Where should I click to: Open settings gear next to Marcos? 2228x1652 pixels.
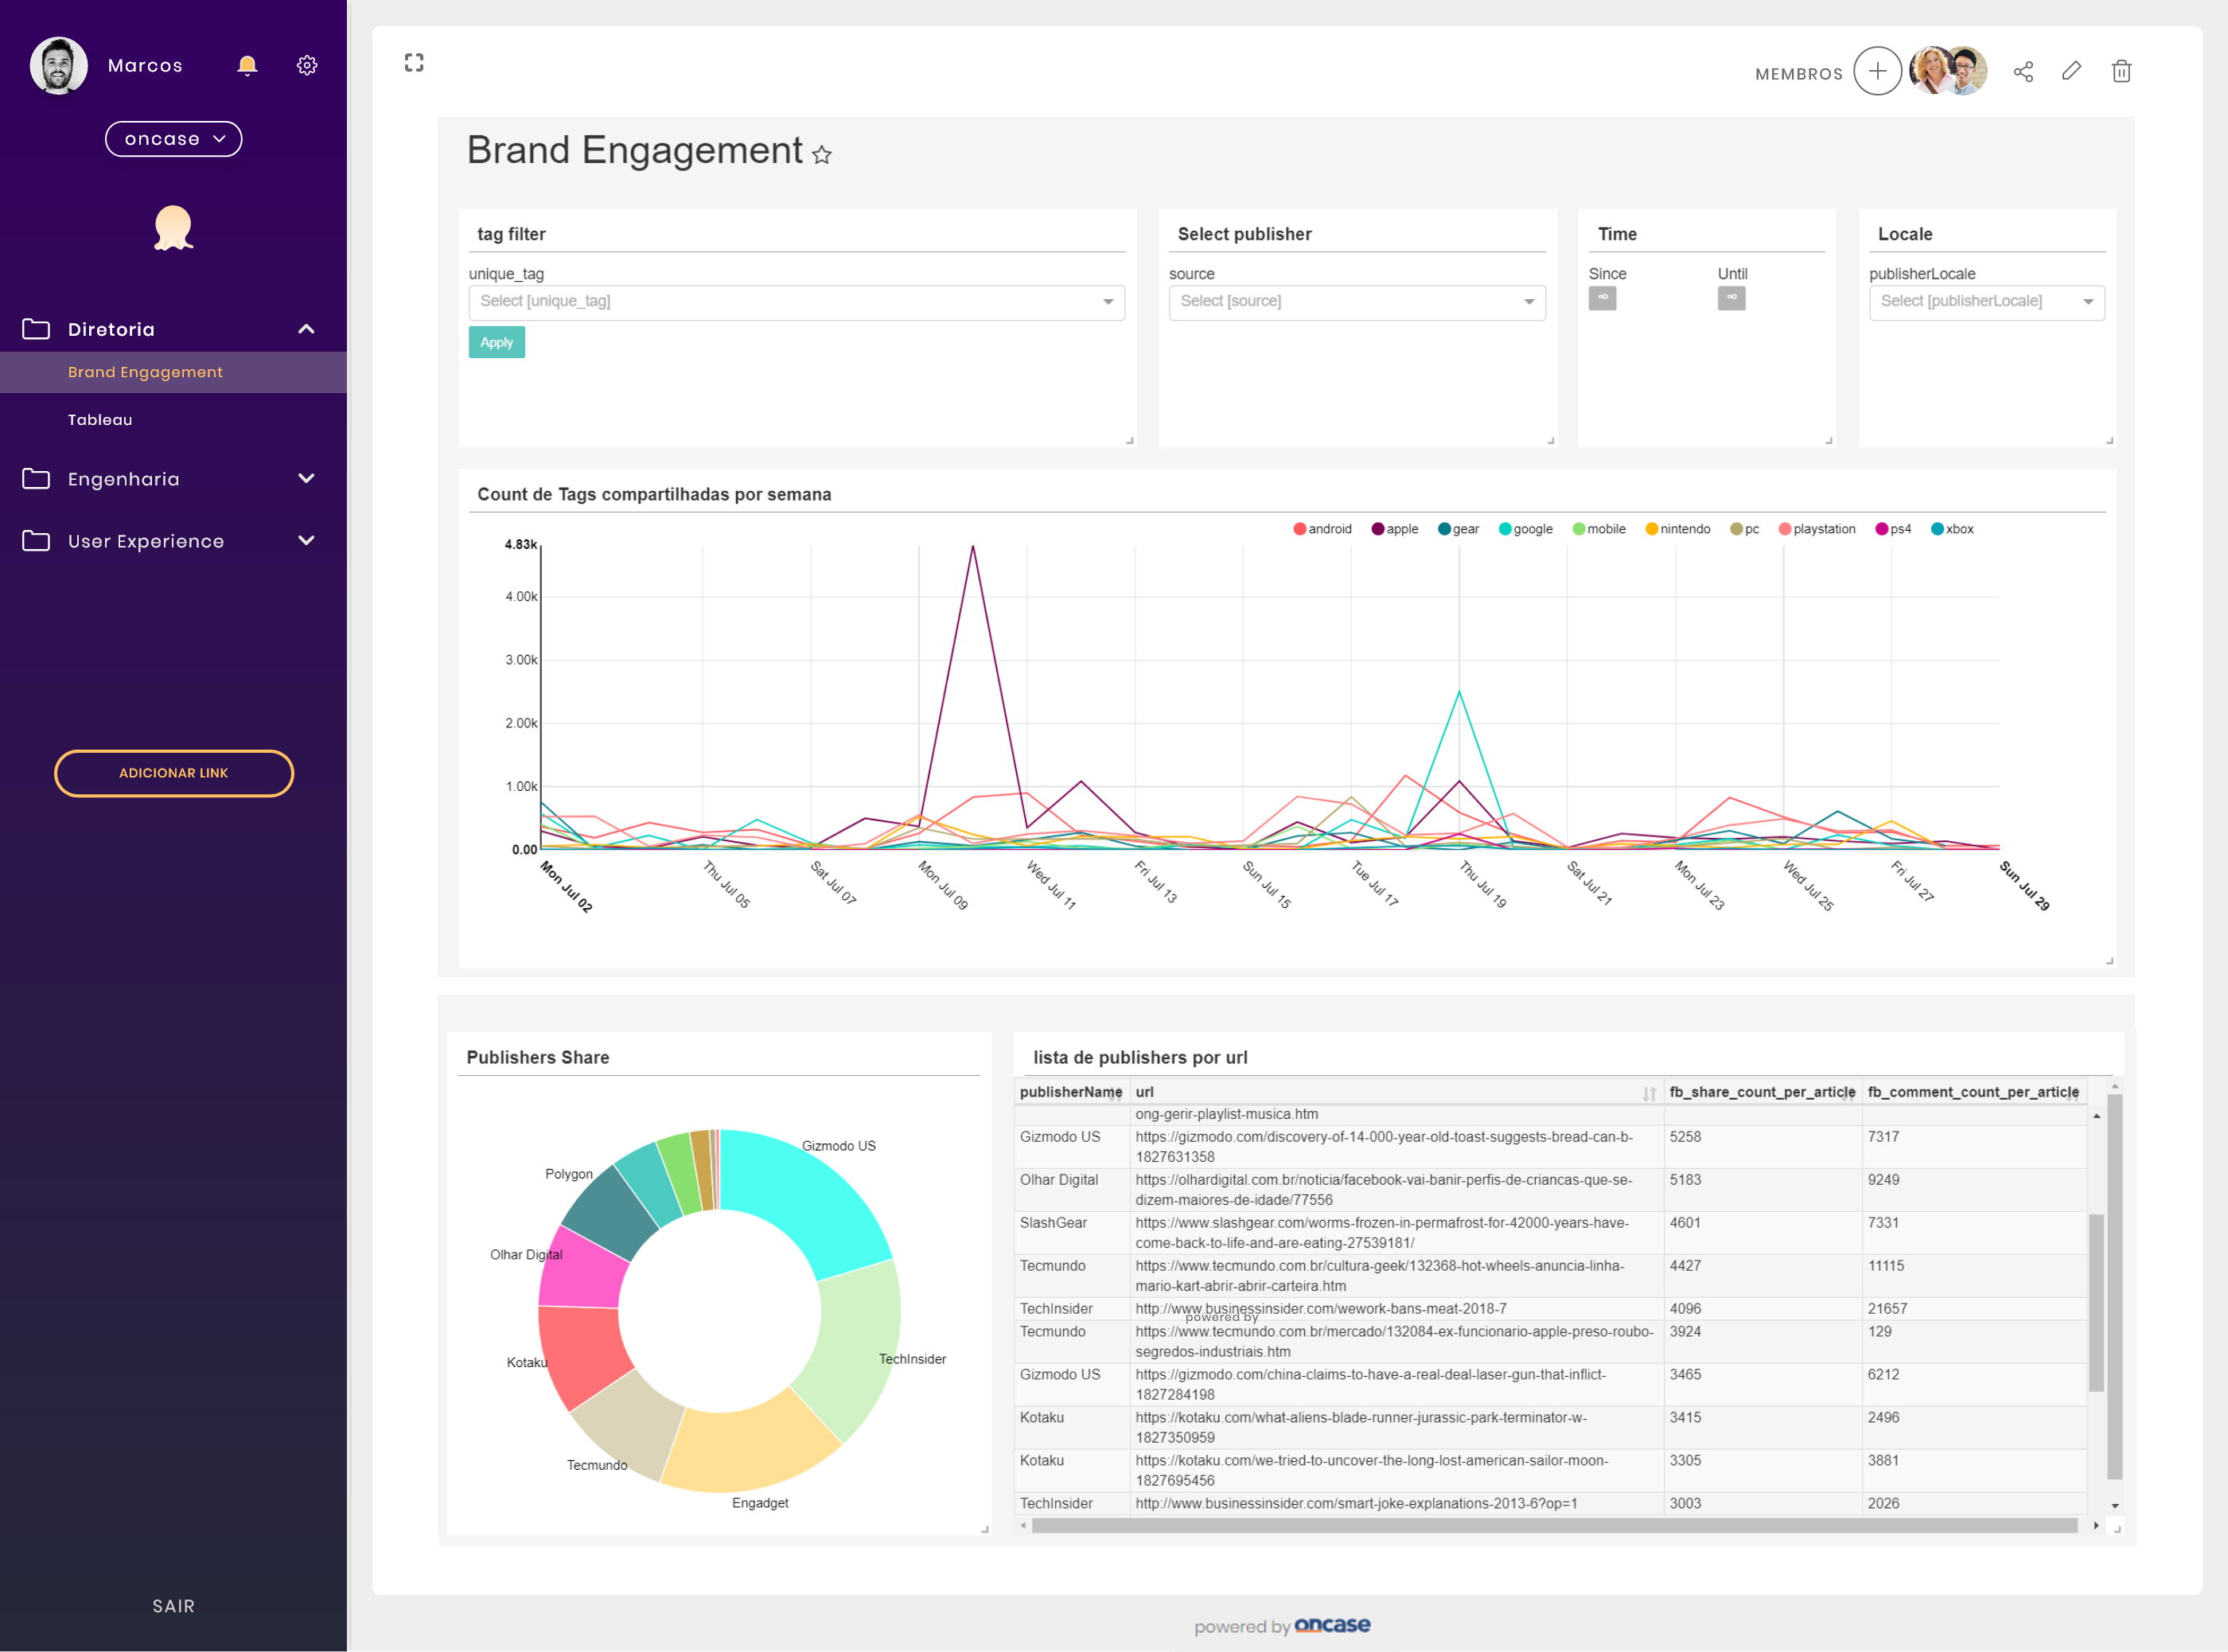pos(307,66)
